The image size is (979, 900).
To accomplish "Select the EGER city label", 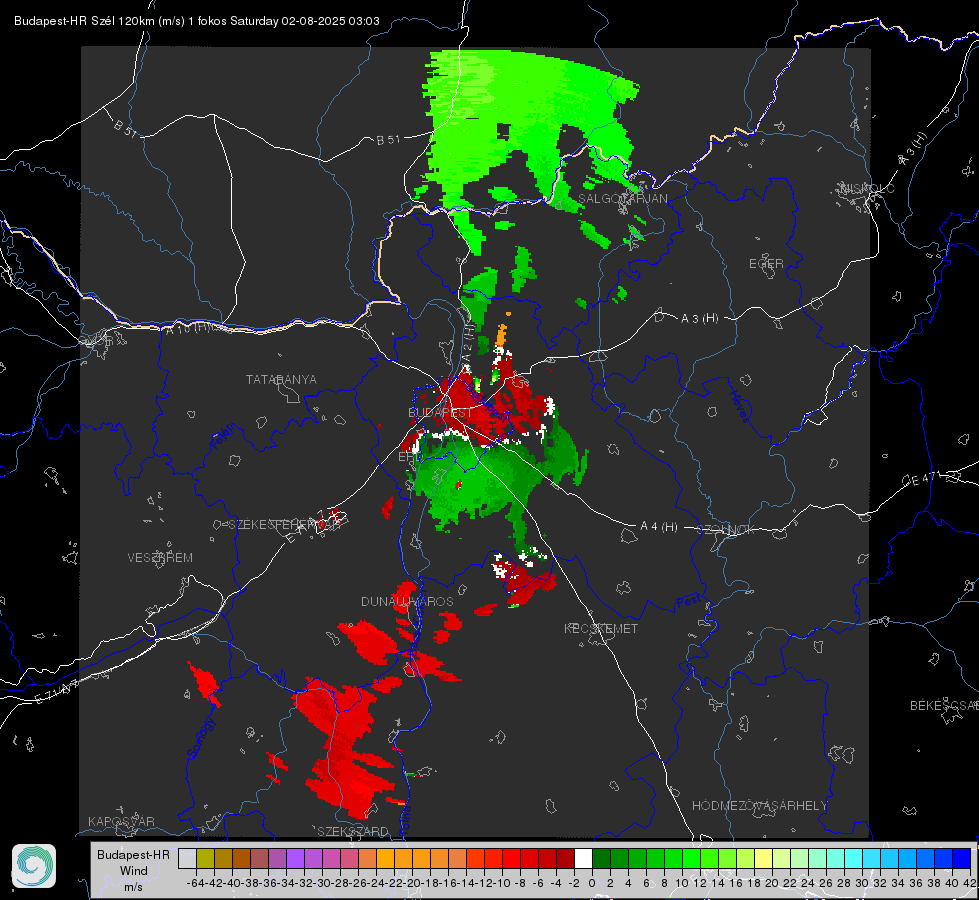I will (x=766, y=264).
